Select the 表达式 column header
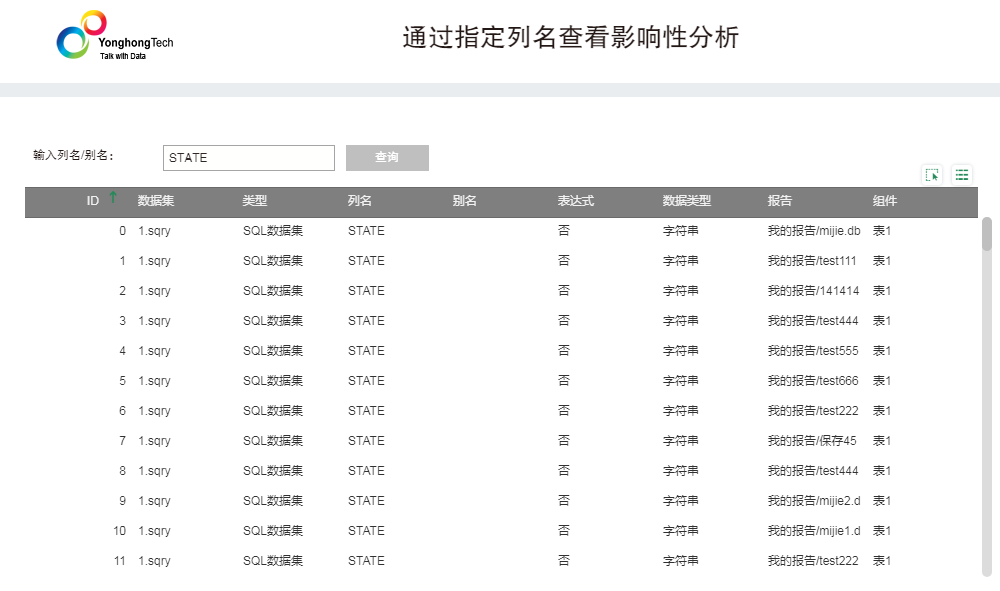Screen dimensions: 1000x591 (576, 201)
